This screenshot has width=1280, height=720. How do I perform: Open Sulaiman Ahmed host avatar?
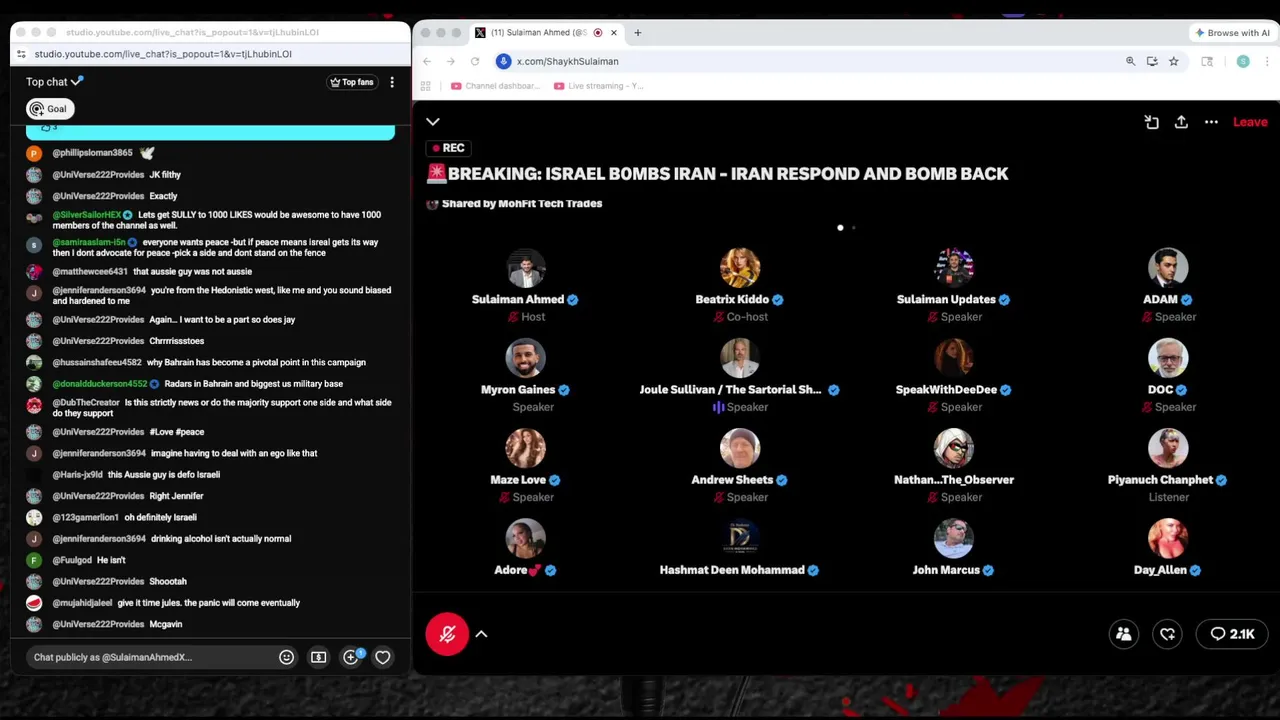(x=525, y=268)
